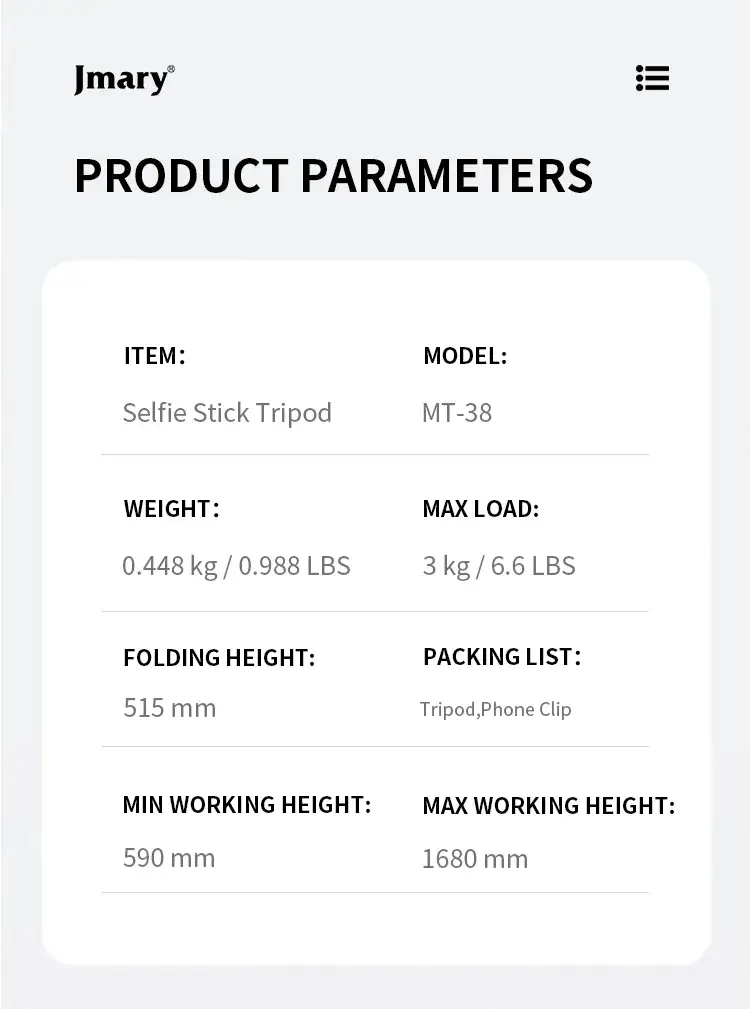Click the Tripod,Phone Clip text

click(x=496, y=710)
